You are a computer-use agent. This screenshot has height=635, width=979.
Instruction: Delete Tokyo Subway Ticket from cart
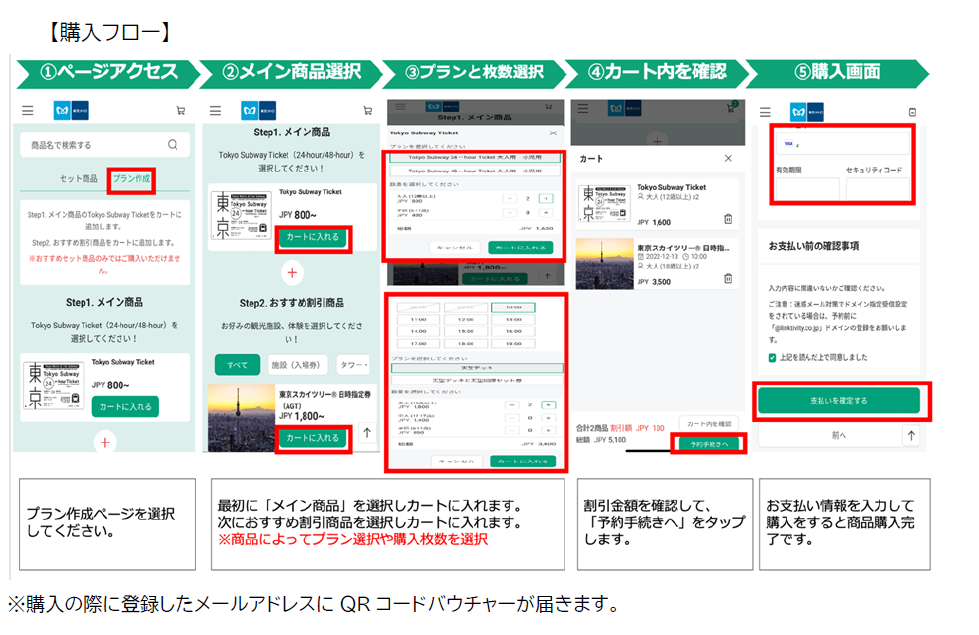[x=728, y=219]
